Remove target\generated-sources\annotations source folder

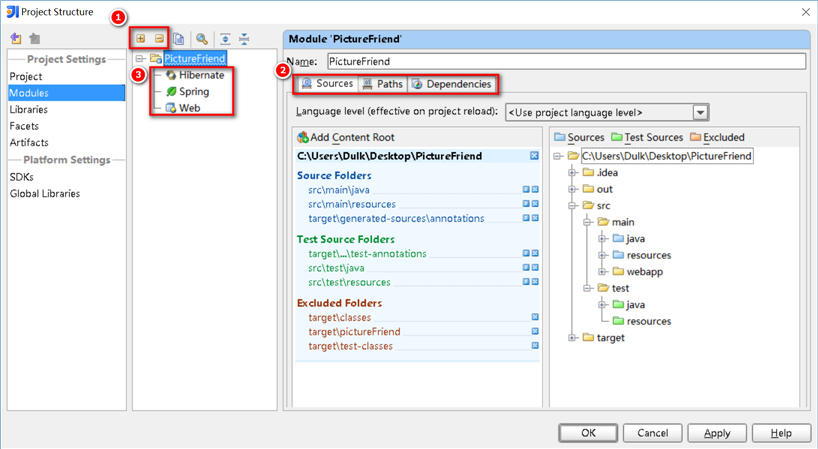(x=535, y=218)
